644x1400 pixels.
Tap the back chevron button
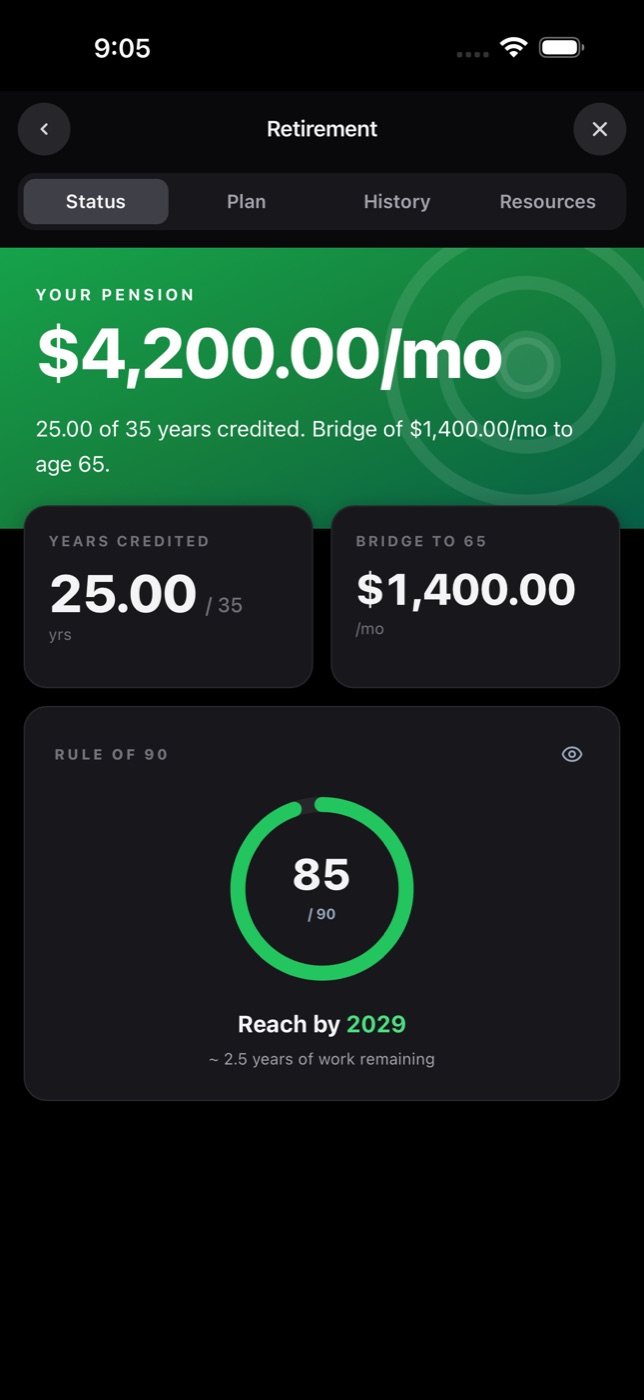click(44, 129)
